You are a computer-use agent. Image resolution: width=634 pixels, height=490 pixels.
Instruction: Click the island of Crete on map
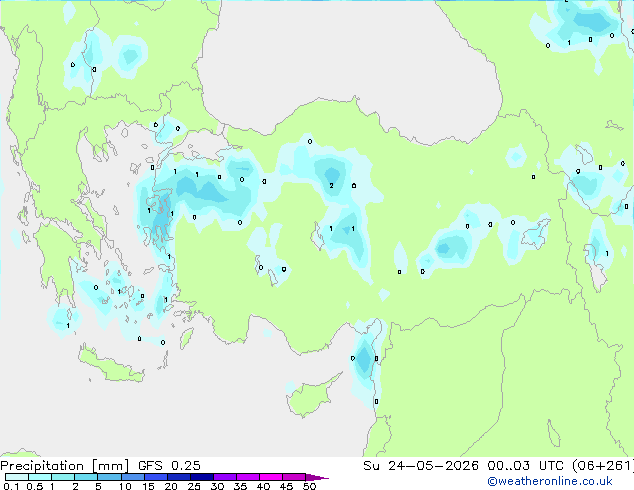[x=110, y=366]
